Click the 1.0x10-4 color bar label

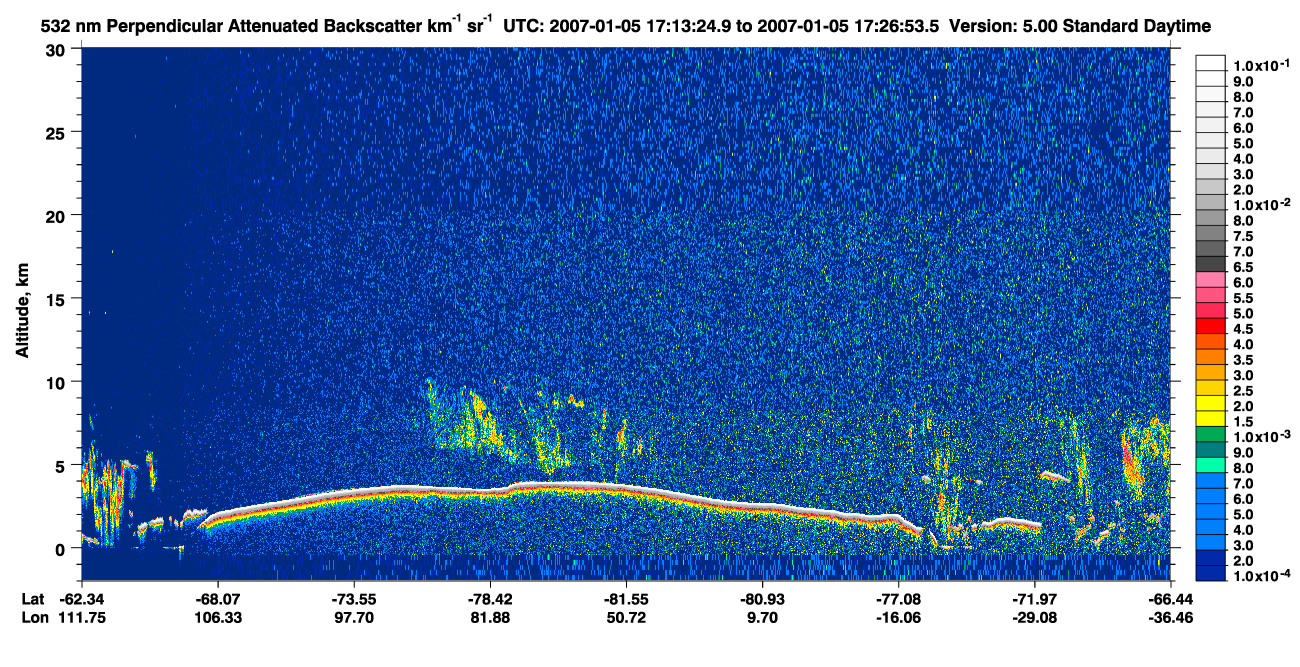1262,576
